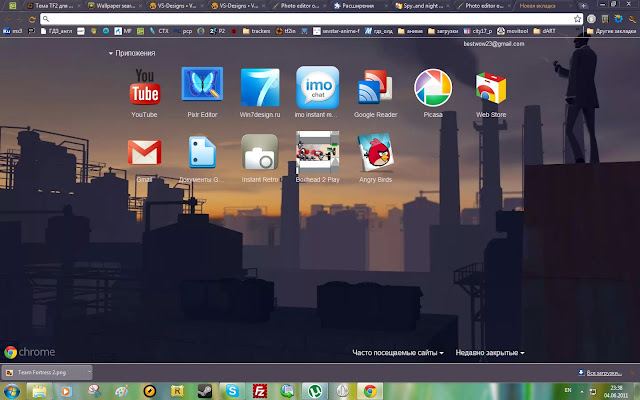Open the tf2in bookmark
The image size is (640, 400).
tap(285, 31)
